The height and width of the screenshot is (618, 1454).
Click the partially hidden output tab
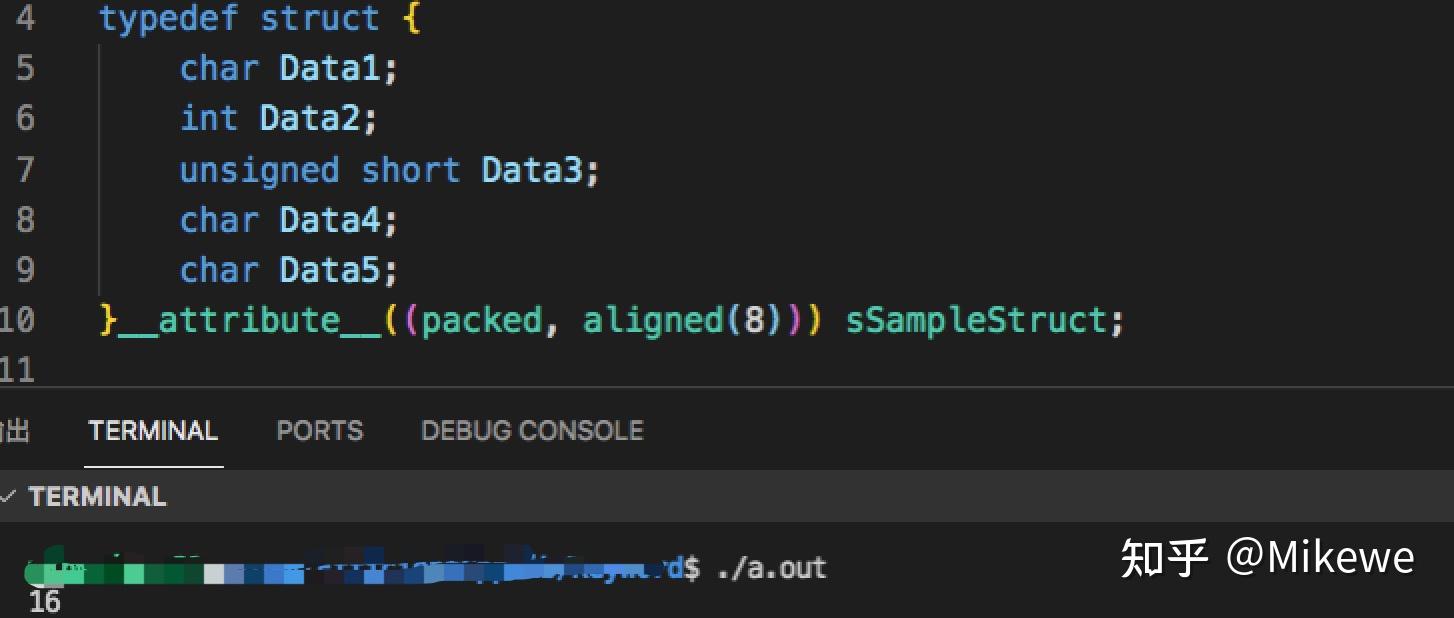[14, 431]
